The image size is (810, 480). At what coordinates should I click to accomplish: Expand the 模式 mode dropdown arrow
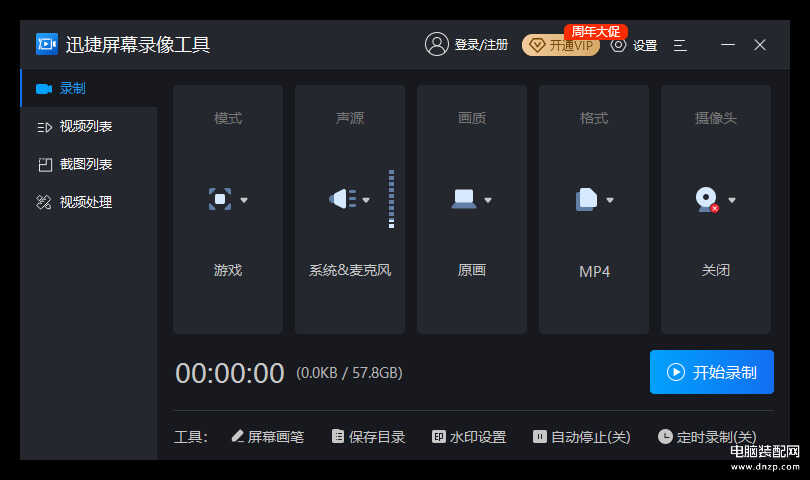click(244, 200)
